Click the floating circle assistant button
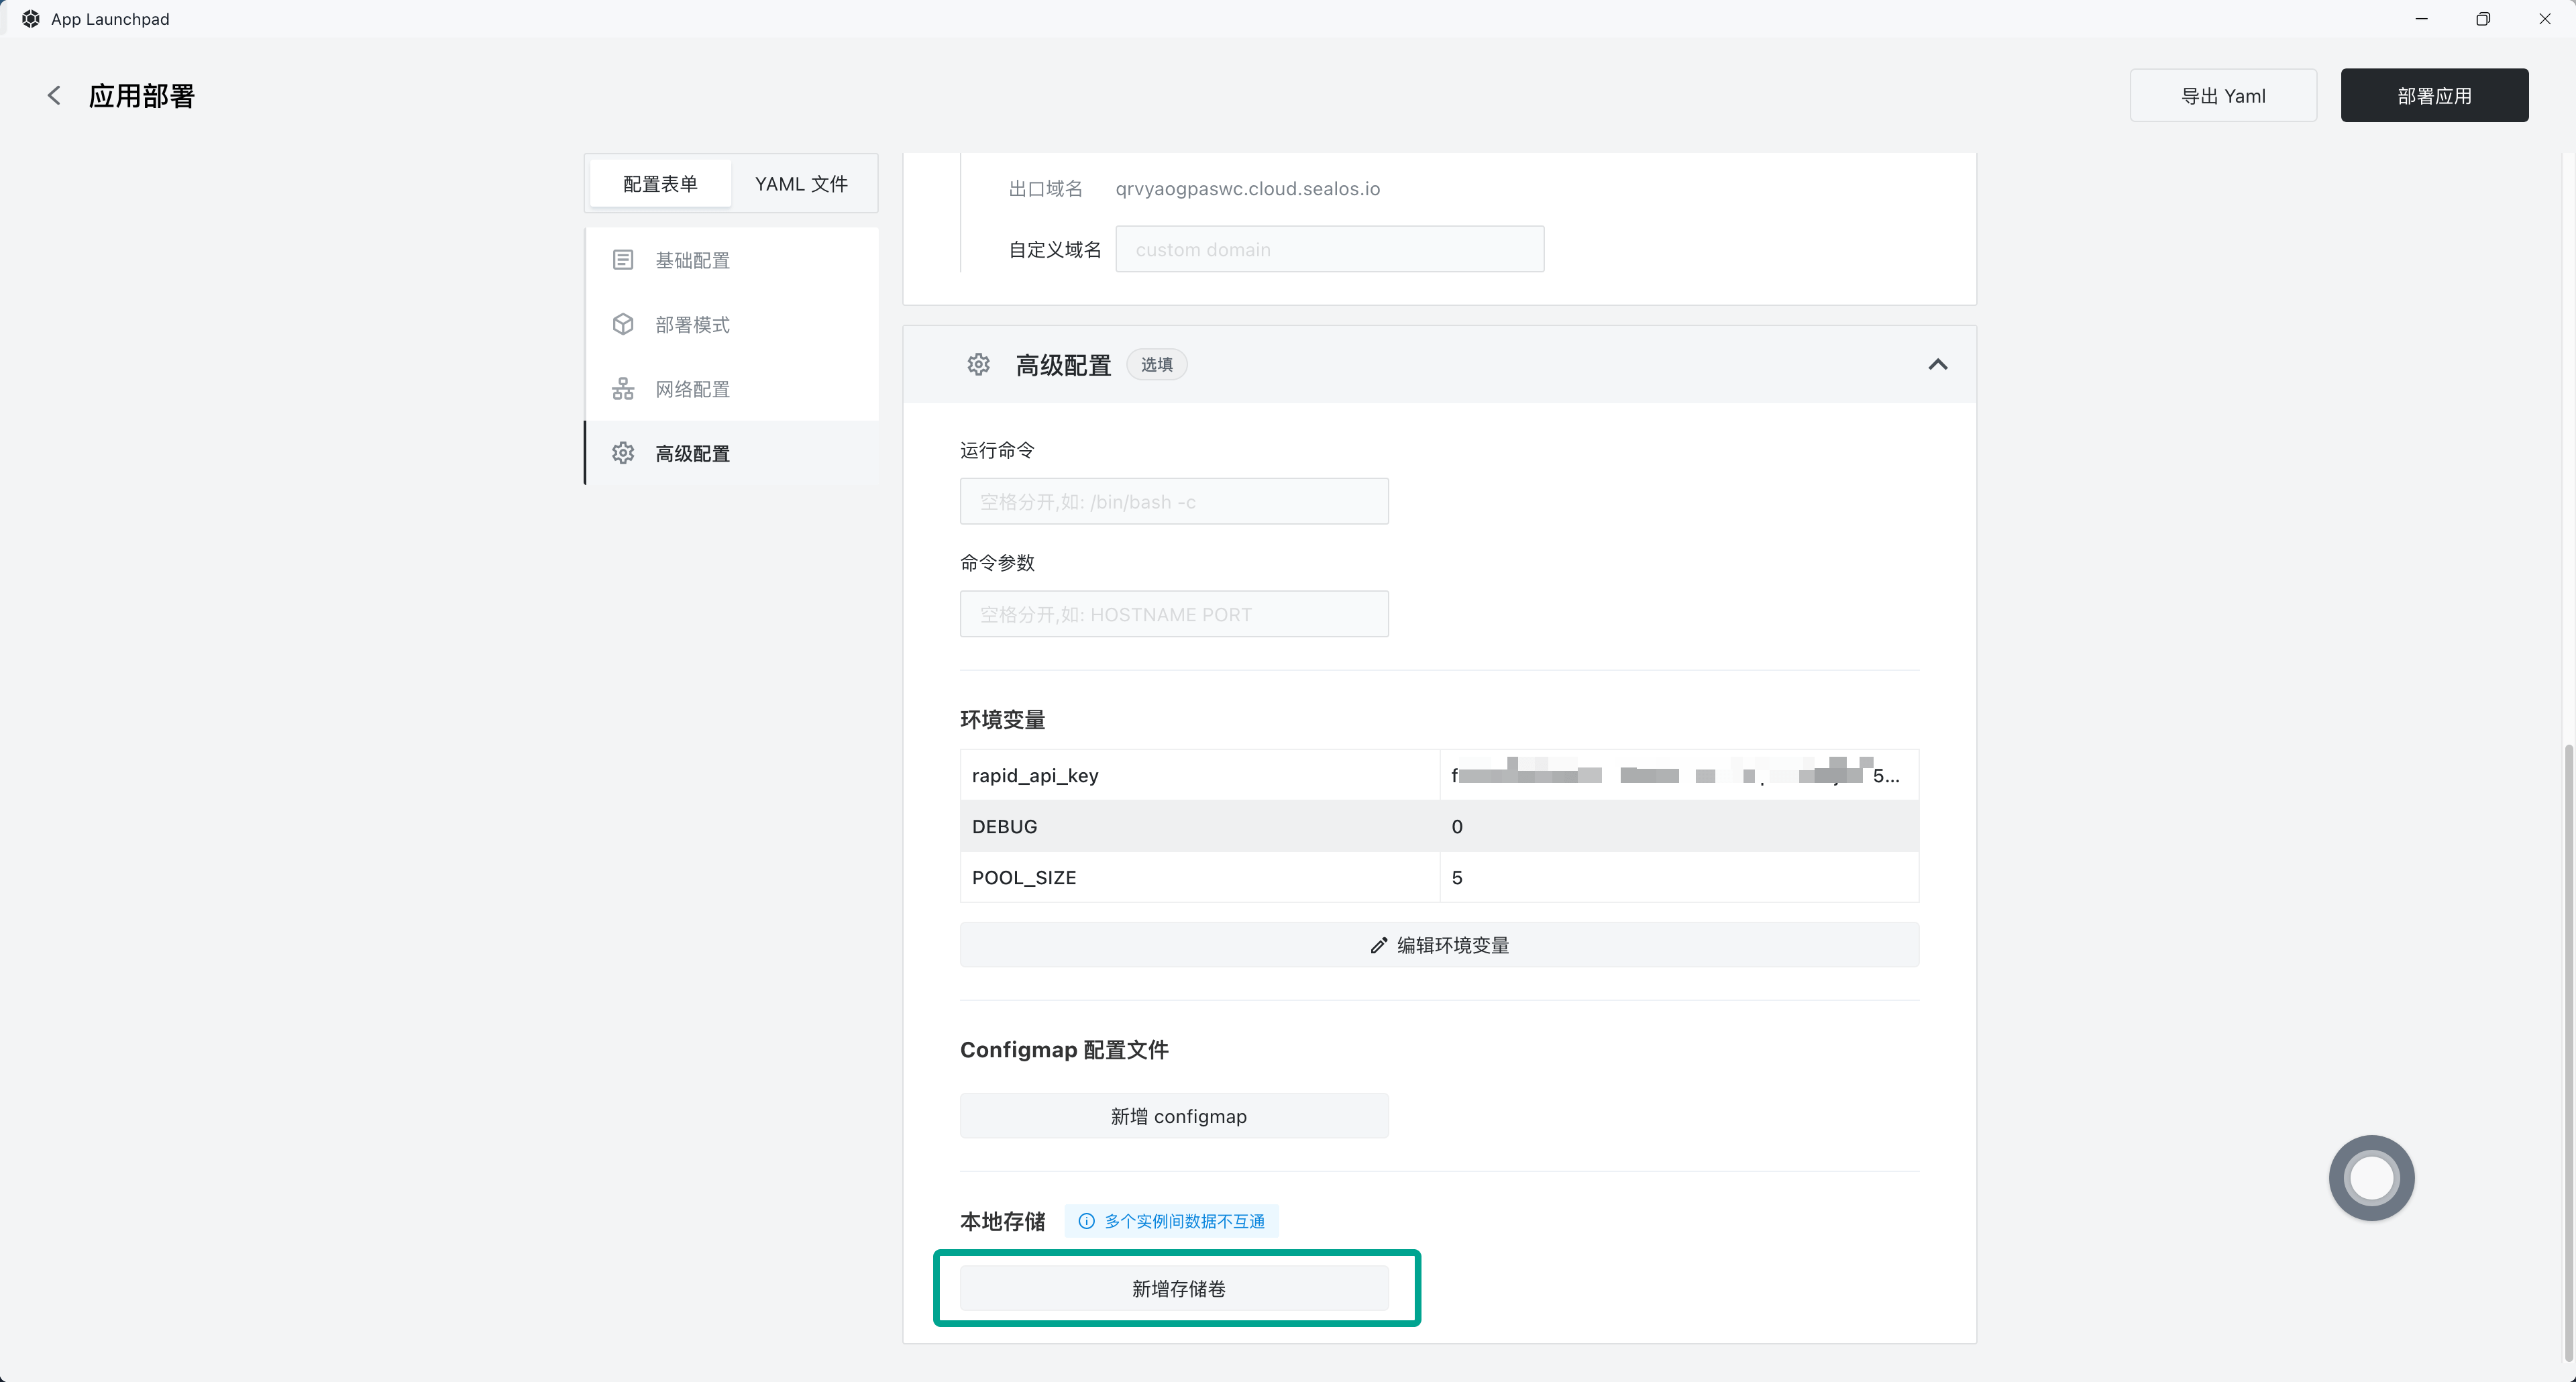2576x1382 pixels. pos(2371,1177)
